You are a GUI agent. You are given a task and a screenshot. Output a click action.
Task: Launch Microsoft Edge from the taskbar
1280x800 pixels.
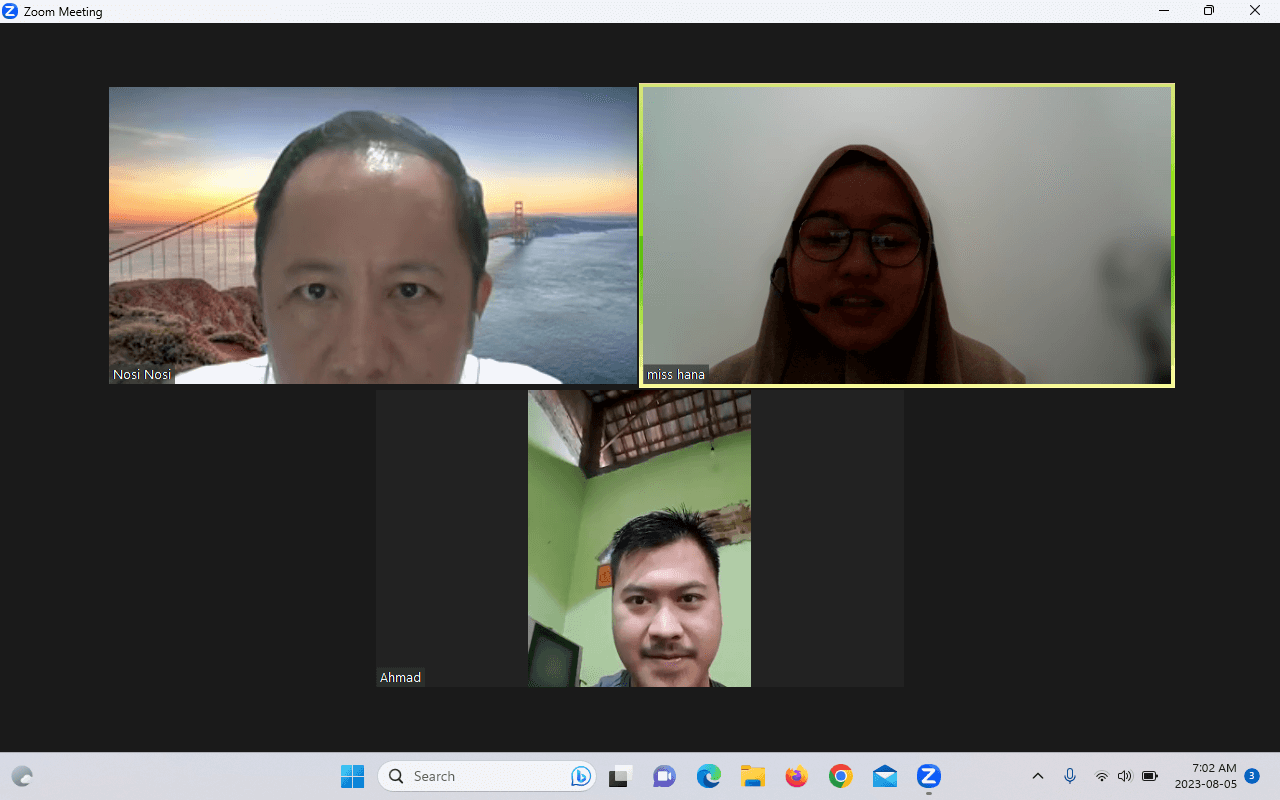[x=709, y=776]
